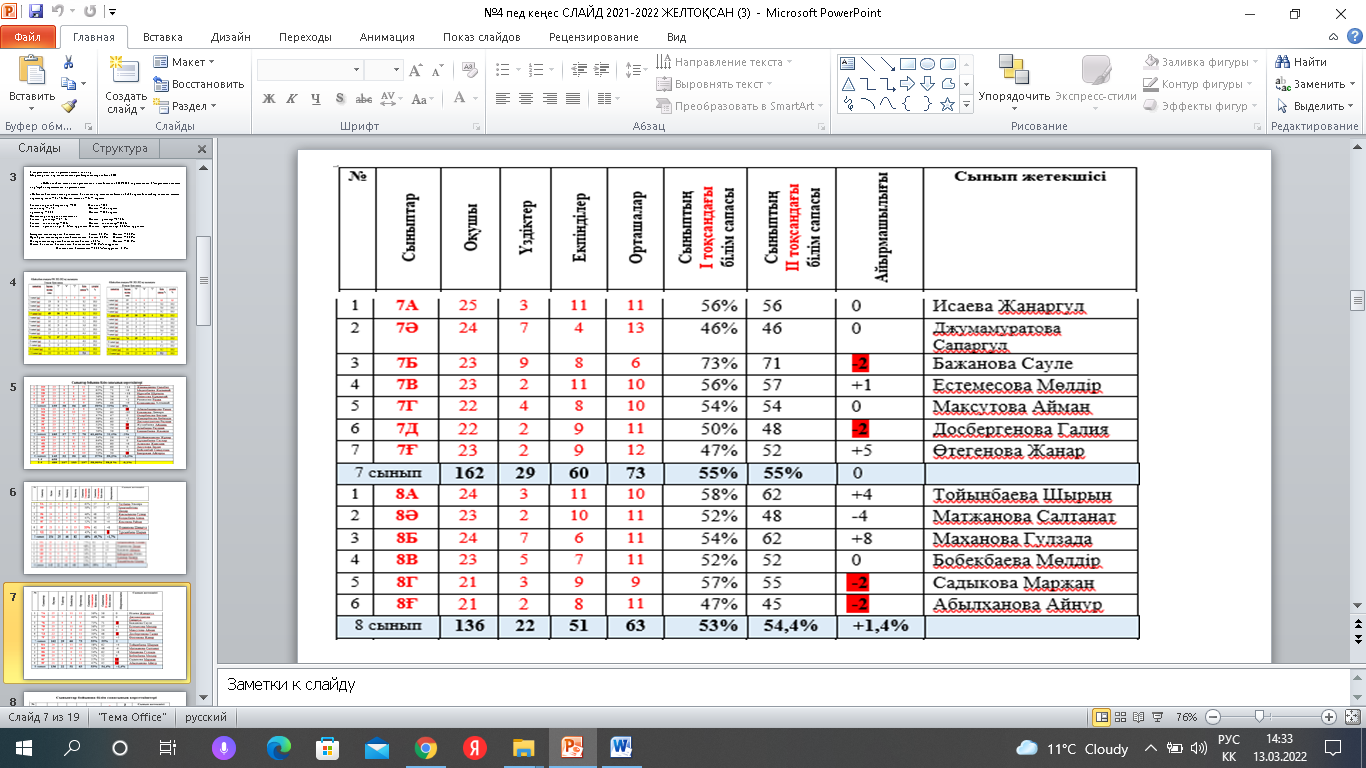Choose the oval shape in shapes gallery
The width and height of the screenshot is (1366, 768).
coord(927,63)
